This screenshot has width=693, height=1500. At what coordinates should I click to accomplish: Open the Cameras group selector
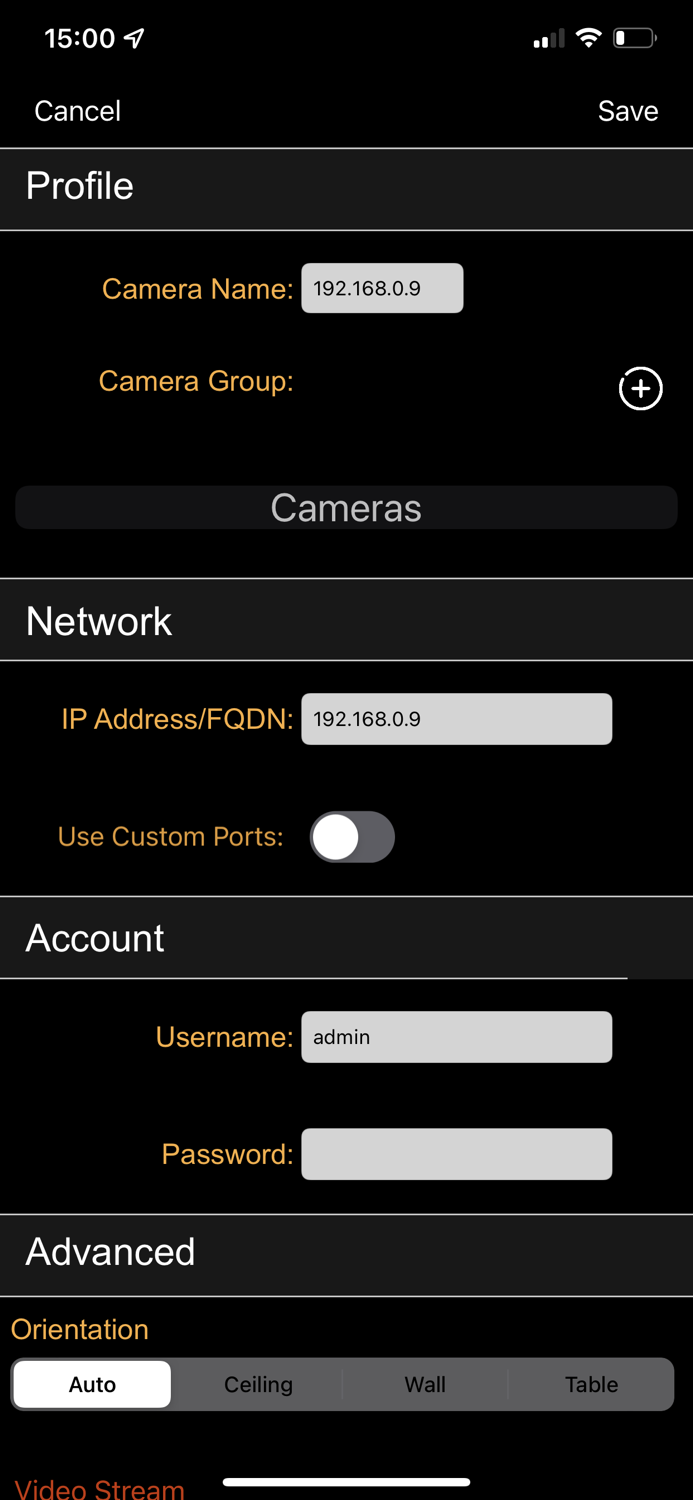(346, 507)
